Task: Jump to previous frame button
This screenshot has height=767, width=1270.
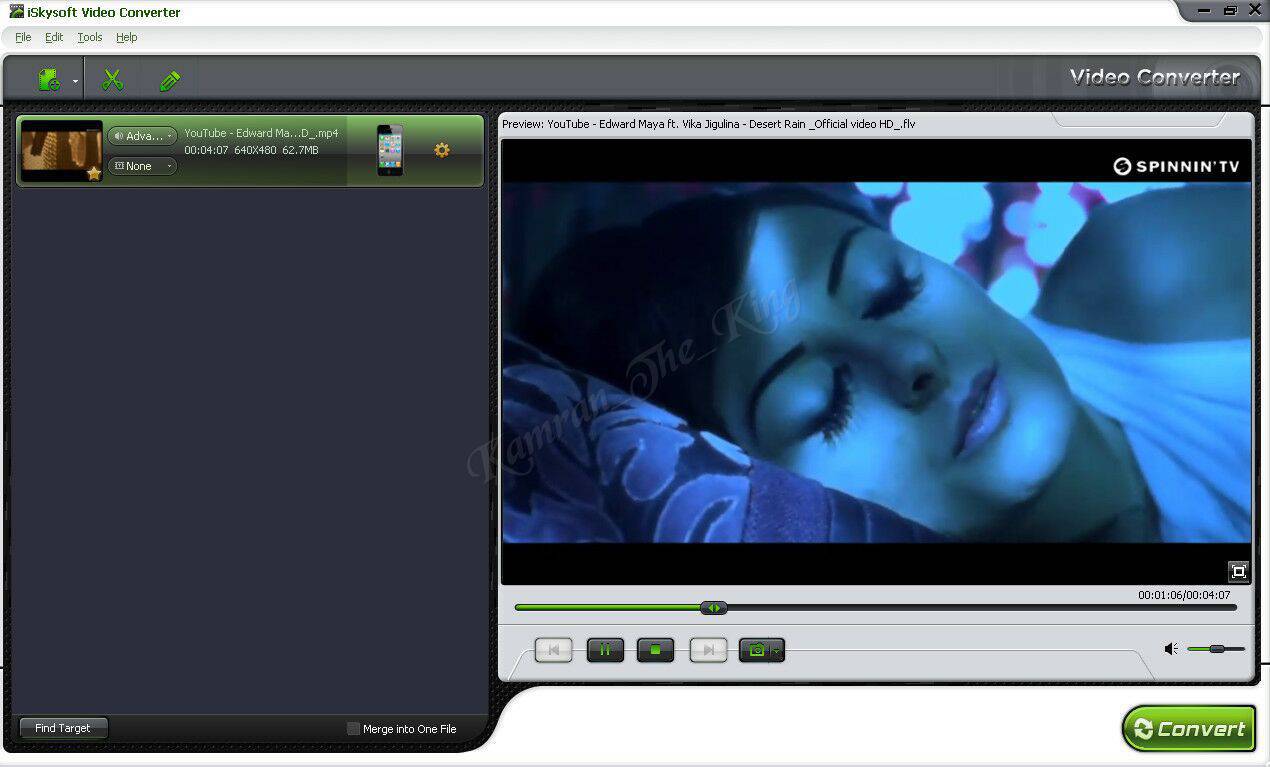Action: (553, 650)
